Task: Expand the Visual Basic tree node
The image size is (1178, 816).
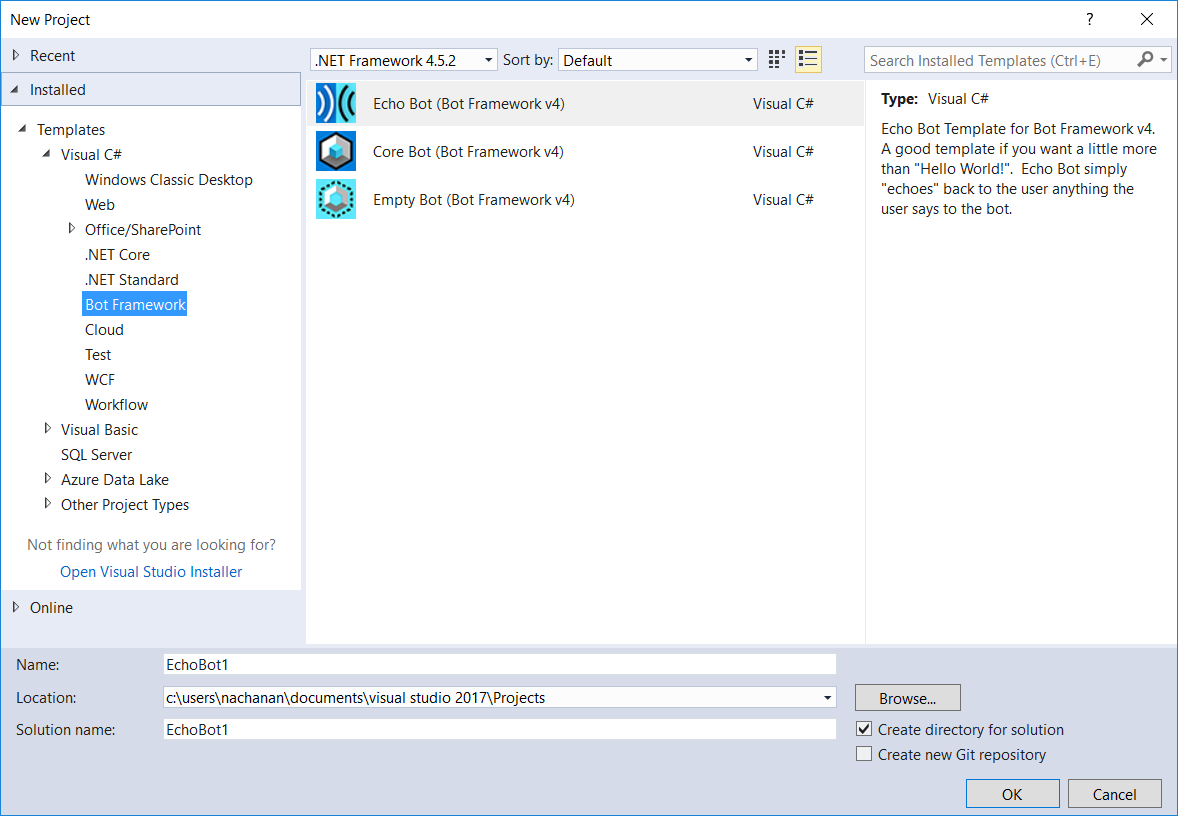Action: click(48, 429)
